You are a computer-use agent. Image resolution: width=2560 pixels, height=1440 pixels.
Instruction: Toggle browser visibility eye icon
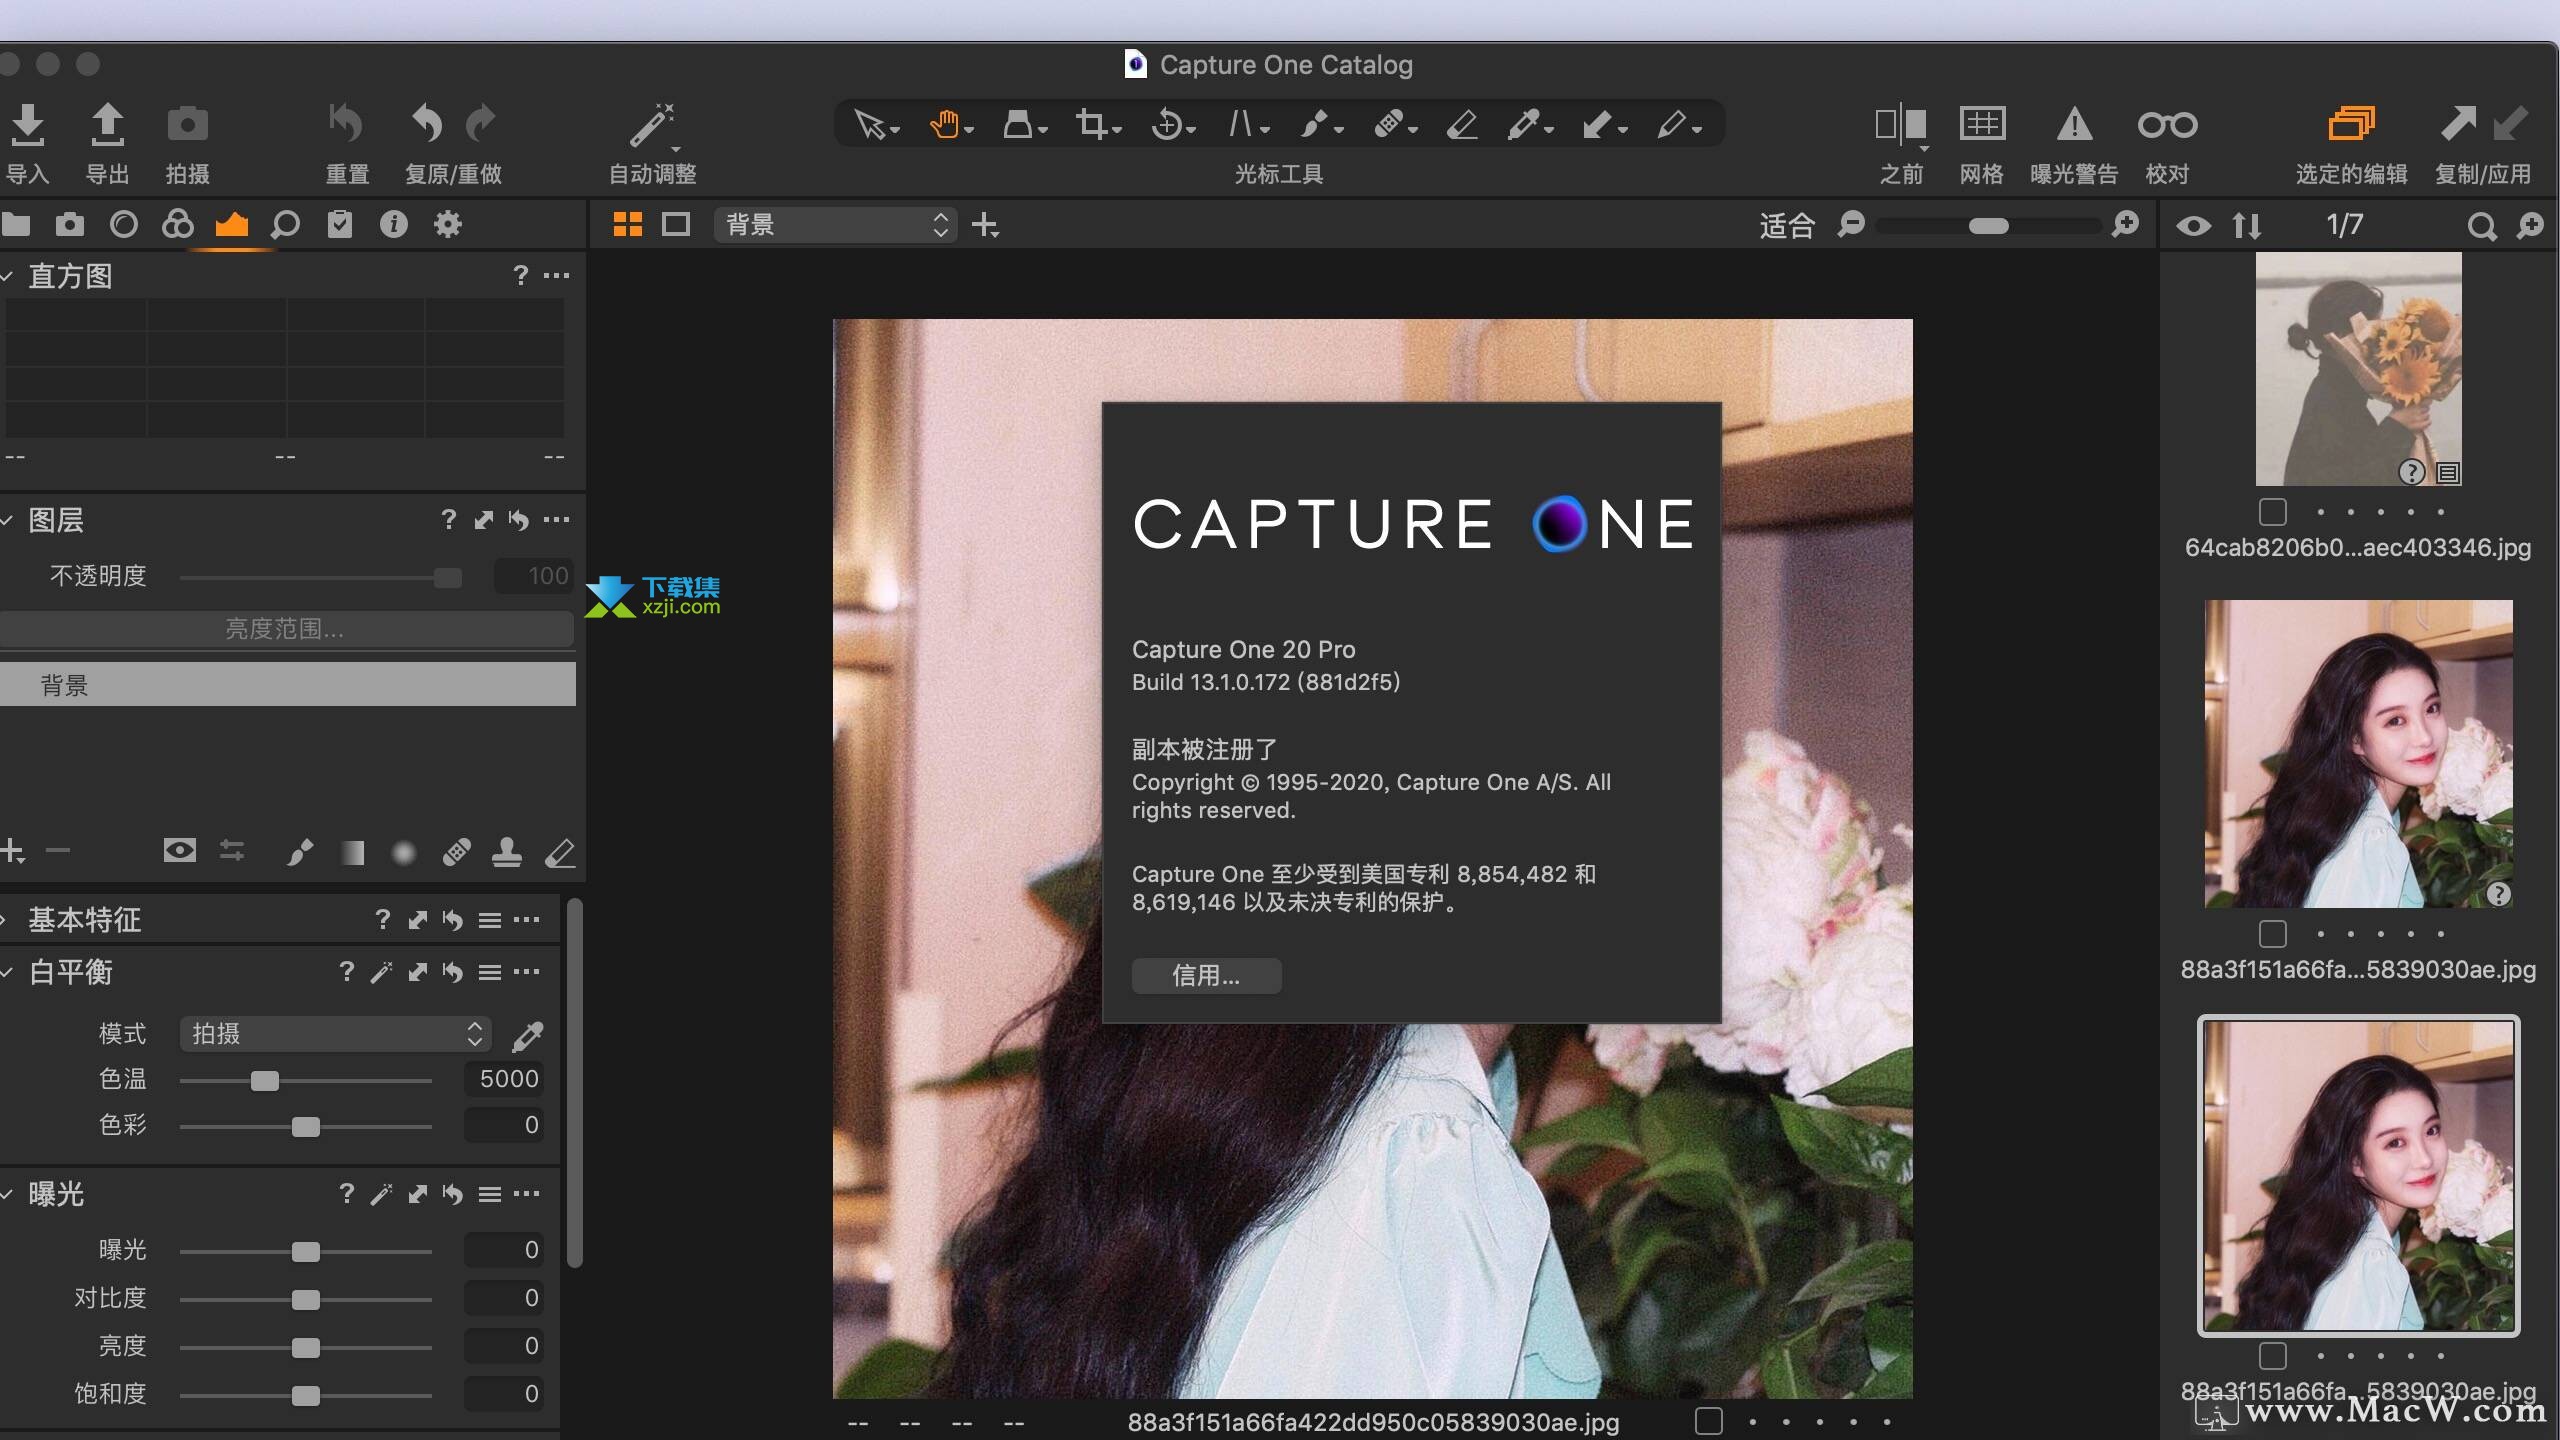[2193, 226]
